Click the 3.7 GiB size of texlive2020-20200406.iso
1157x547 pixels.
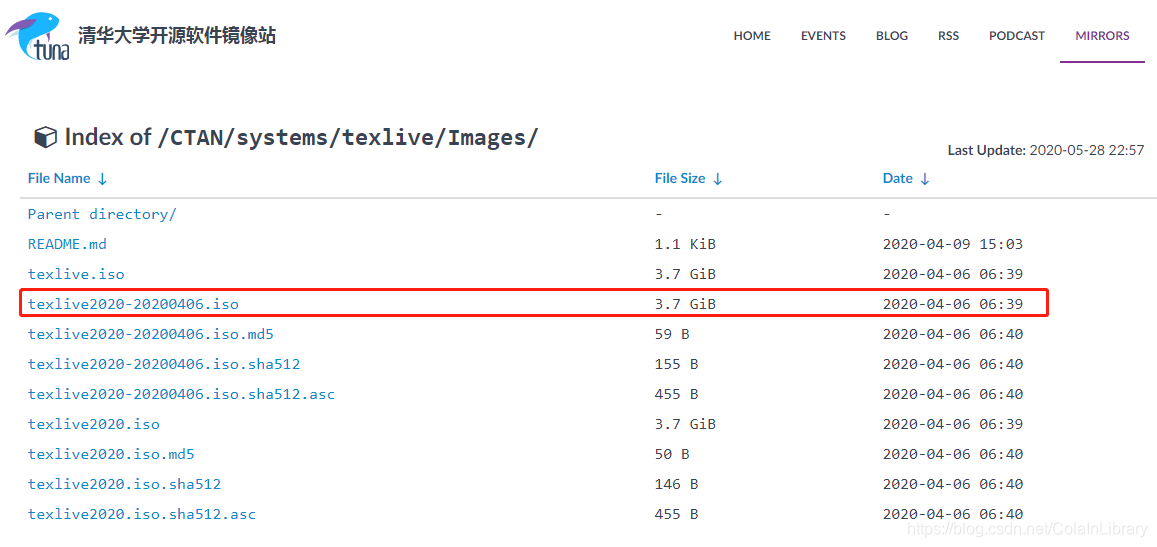685,304
